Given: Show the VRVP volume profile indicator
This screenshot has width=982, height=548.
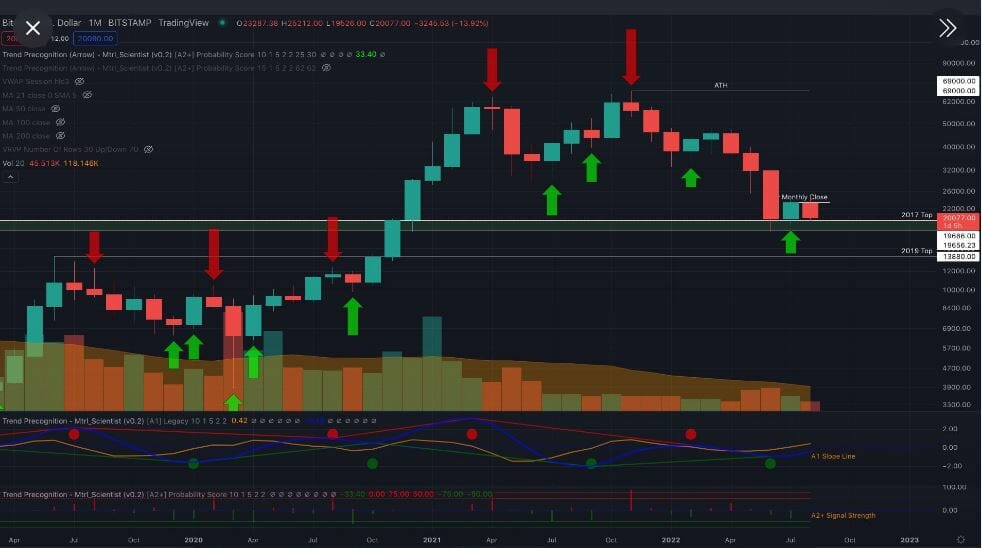Looking at the screenshot, I should (x=148, y=149).
